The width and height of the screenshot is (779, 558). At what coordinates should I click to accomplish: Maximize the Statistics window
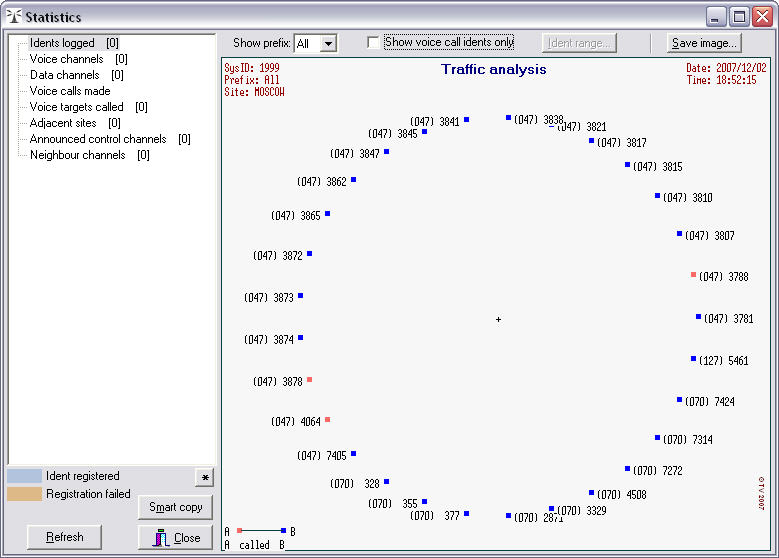pos(739,17)
